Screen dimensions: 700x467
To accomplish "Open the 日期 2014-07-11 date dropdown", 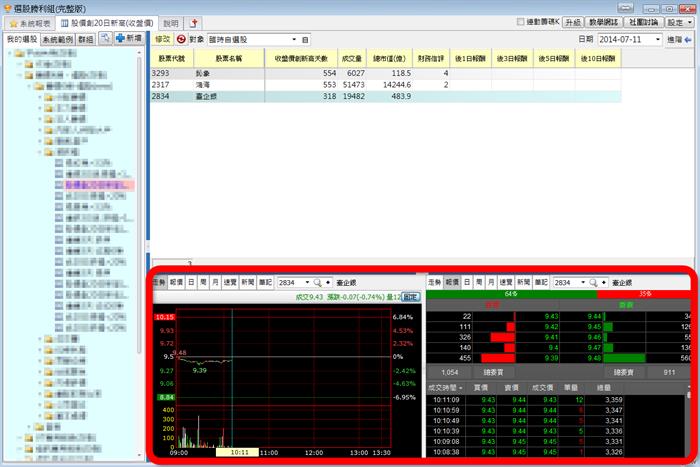I will (x=658, y=40).
